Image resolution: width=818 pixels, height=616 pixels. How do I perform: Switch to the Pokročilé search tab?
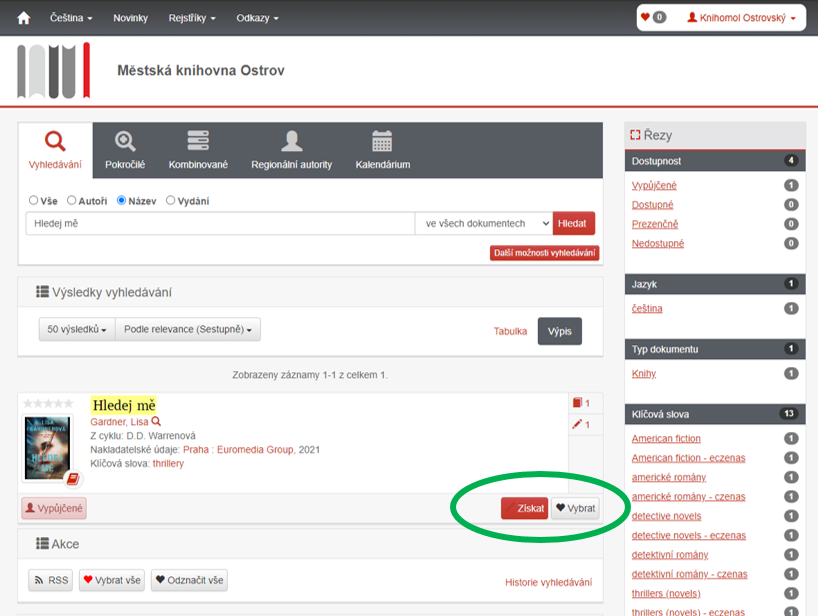pos(126,150)
